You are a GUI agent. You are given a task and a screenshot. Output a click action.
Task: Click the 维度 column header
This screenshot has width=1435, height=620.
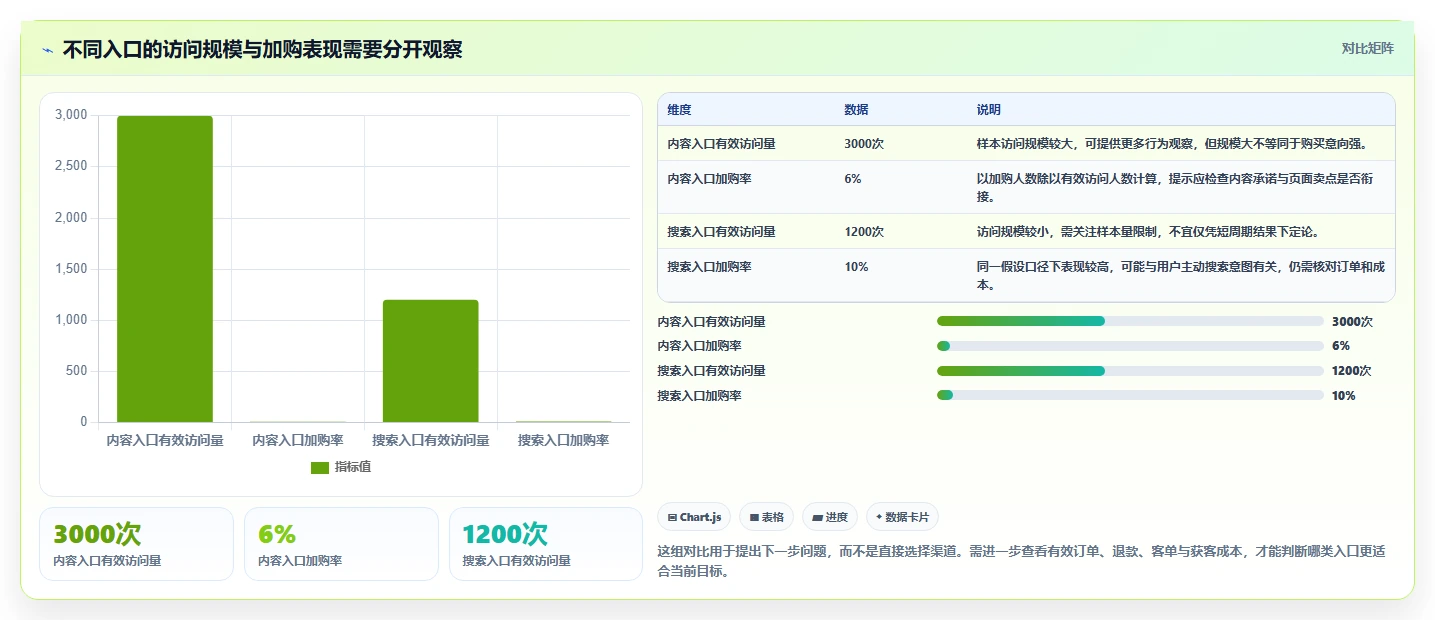[x=679, y=110]
